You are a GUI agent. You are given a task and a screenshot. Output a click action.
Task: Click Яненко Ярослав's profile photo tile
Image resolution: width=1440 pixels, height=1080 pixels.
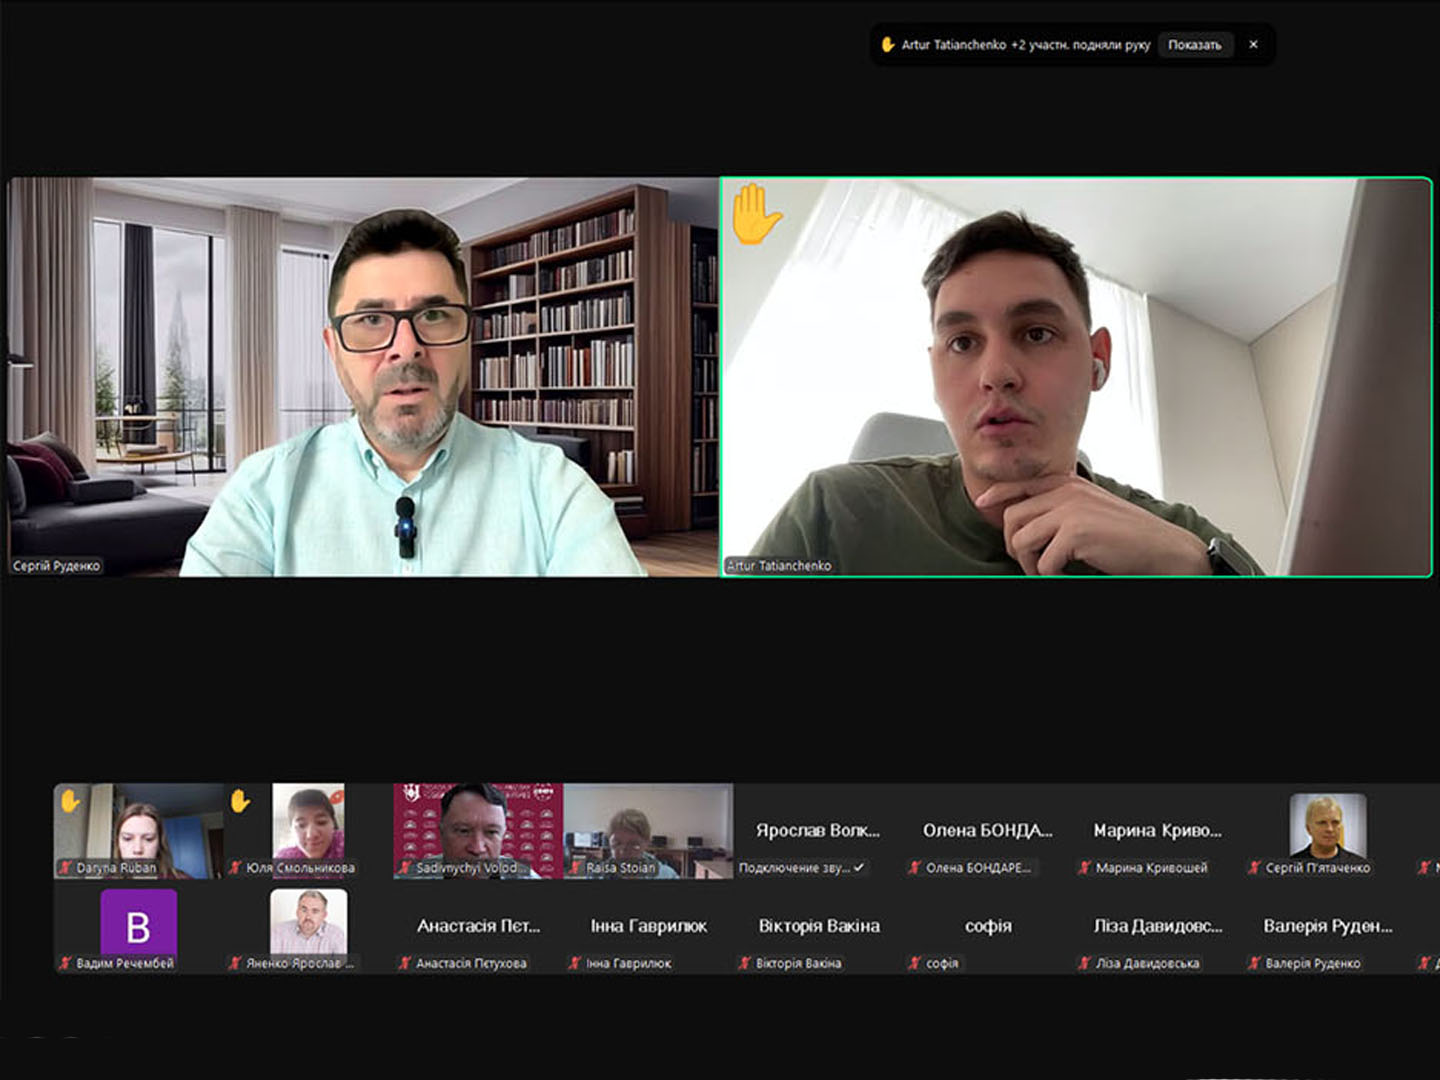click(309, 922)
